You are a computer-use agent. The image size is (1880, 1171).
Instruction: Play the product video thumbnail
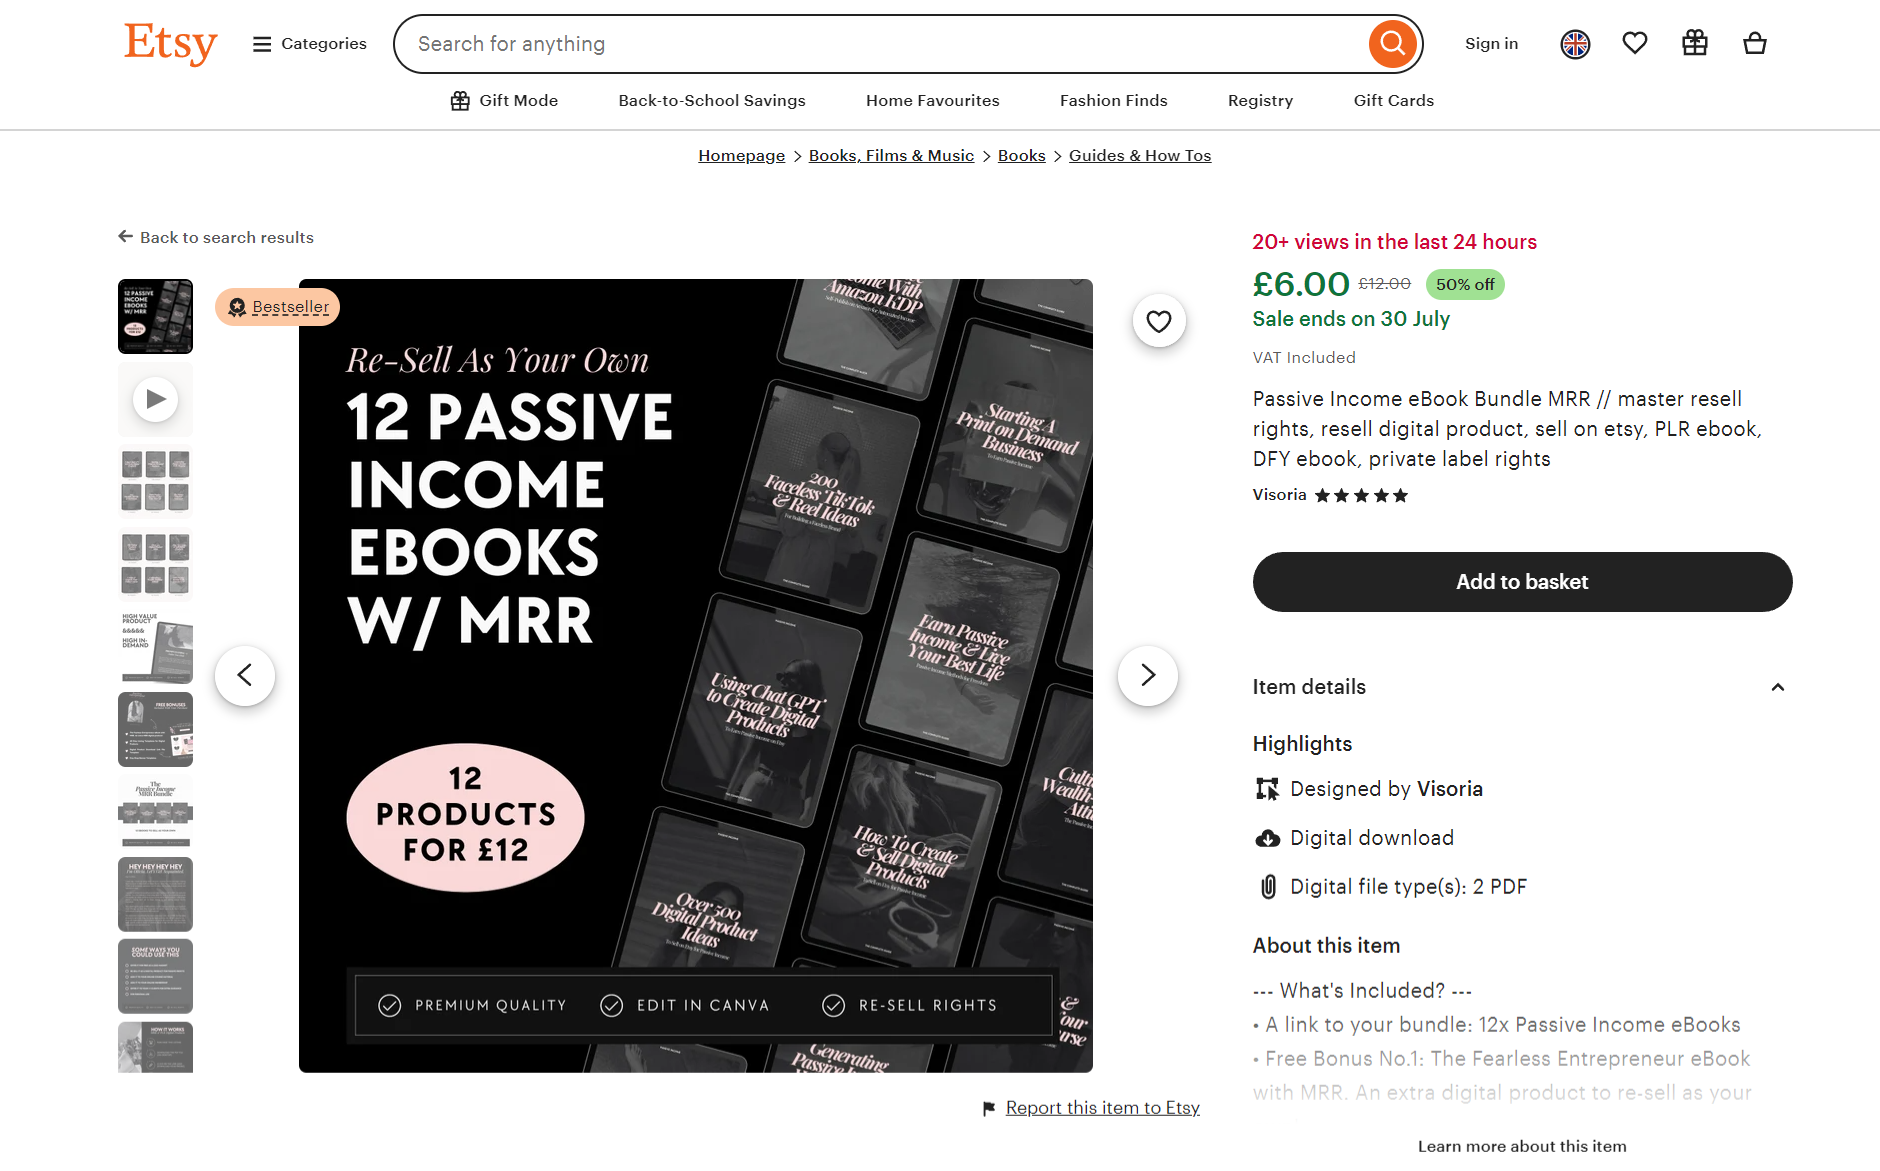click(x=155, y=398)
